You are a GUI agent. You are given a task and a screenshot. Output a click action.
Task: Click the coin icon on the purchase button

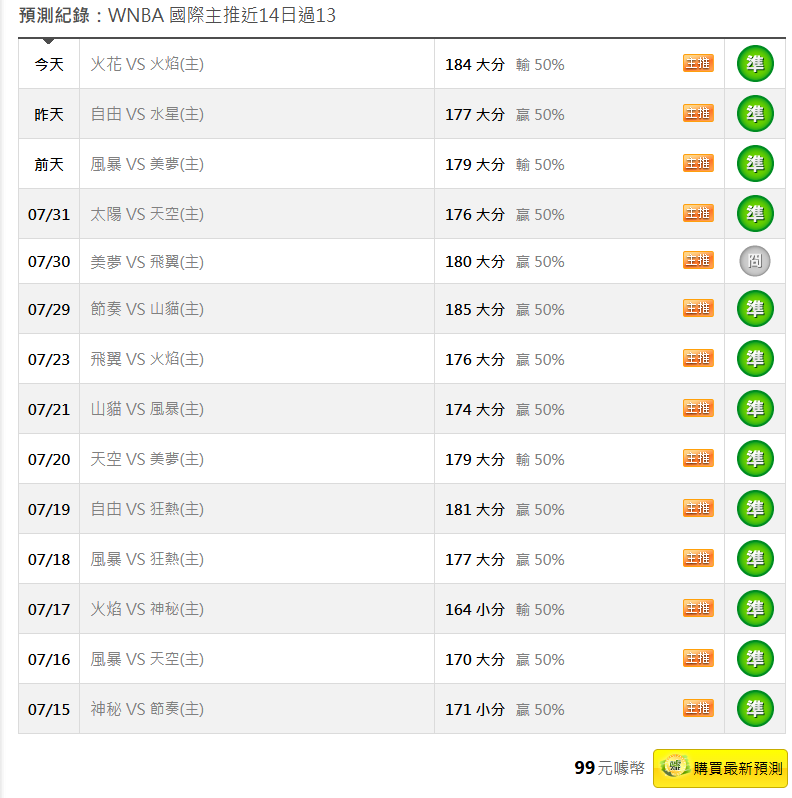tap(674, 766)
